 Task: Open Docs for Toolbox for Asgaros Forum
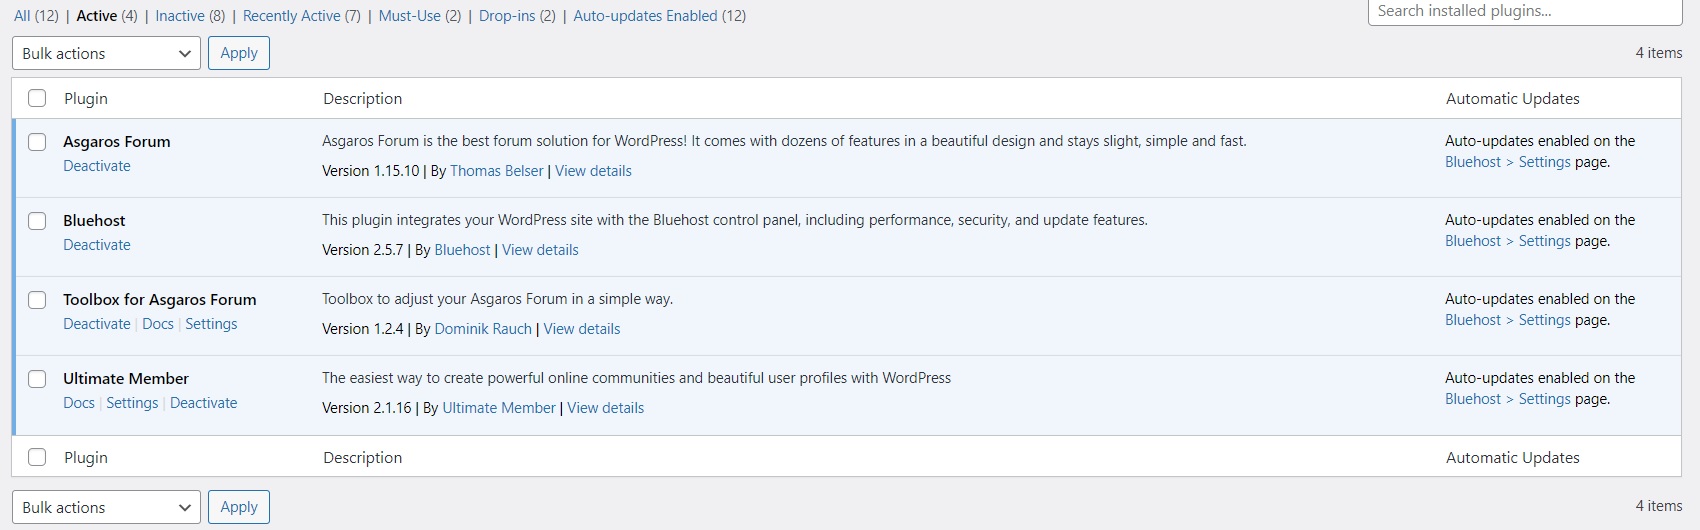click(158, 324)
